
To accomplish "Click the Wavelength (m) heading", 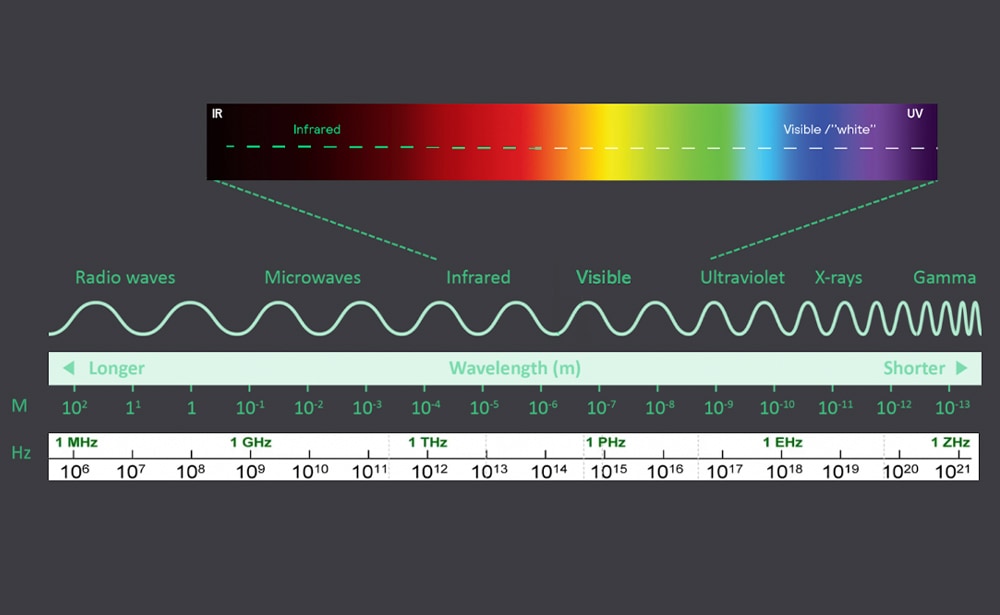I will pyautogui.click(x=515, y=368).
